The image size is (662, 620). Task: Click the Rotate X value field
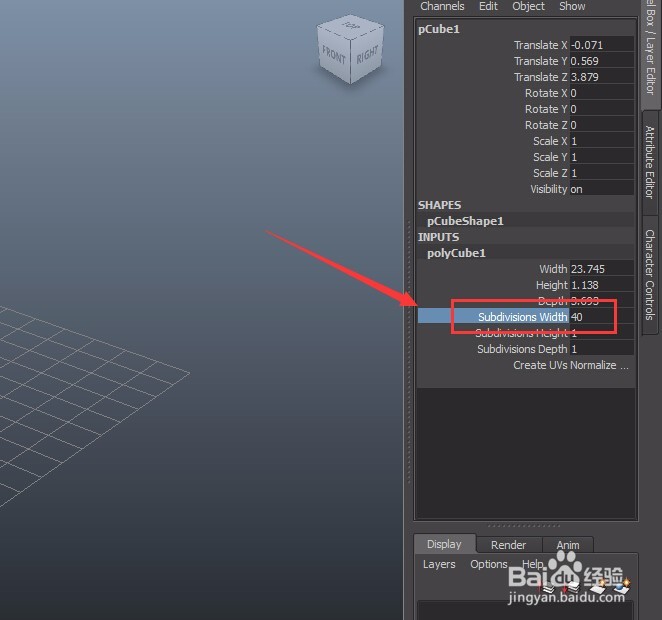pyautogui.click(x=602, y=93)
